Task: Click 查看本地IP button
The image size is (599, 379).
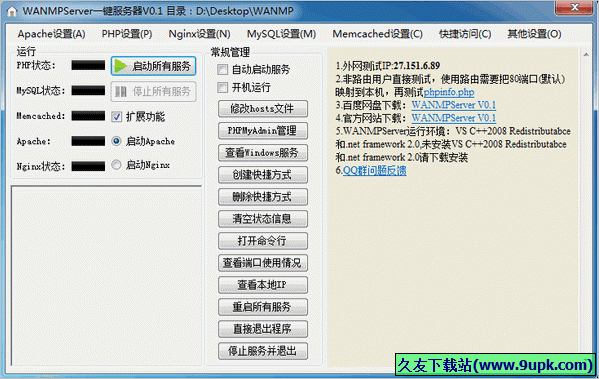Action: (x=263, y=285)
